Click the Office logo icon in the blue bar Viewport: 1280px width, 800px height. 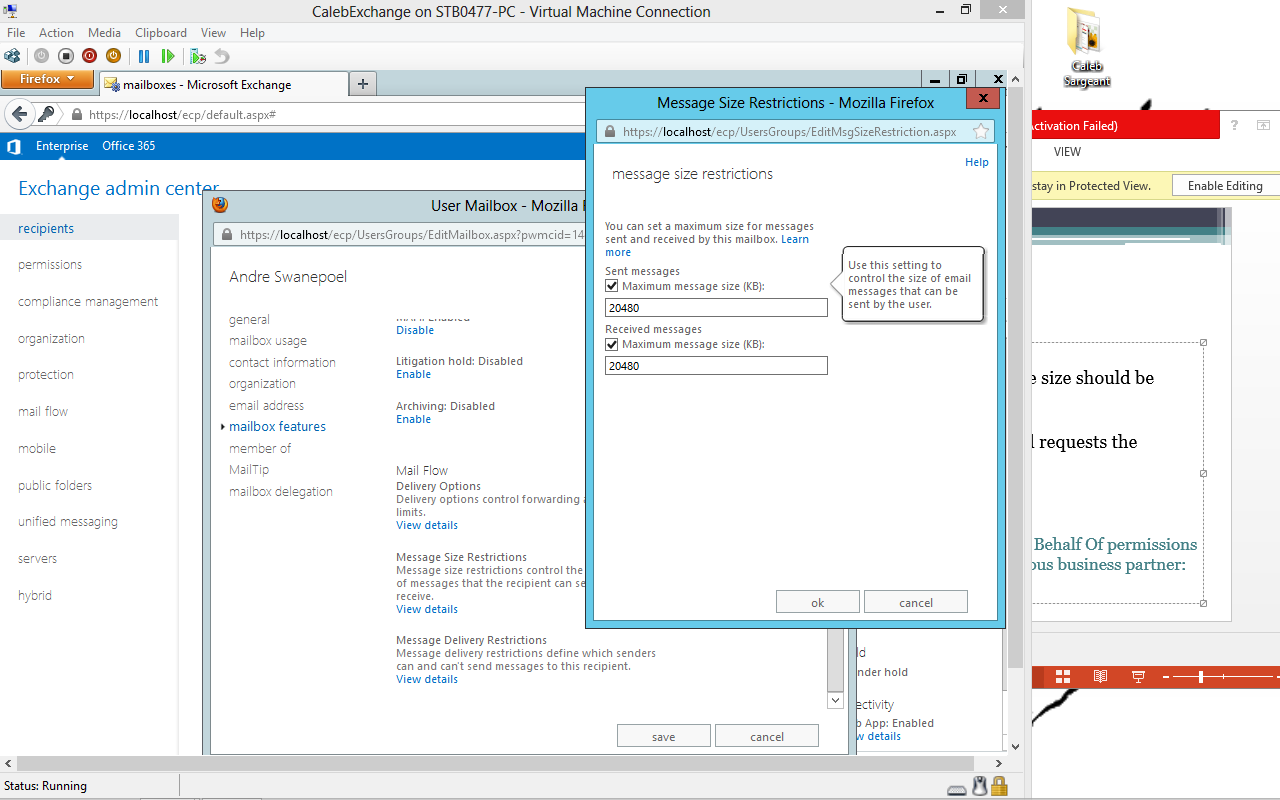tap(14, 146)
